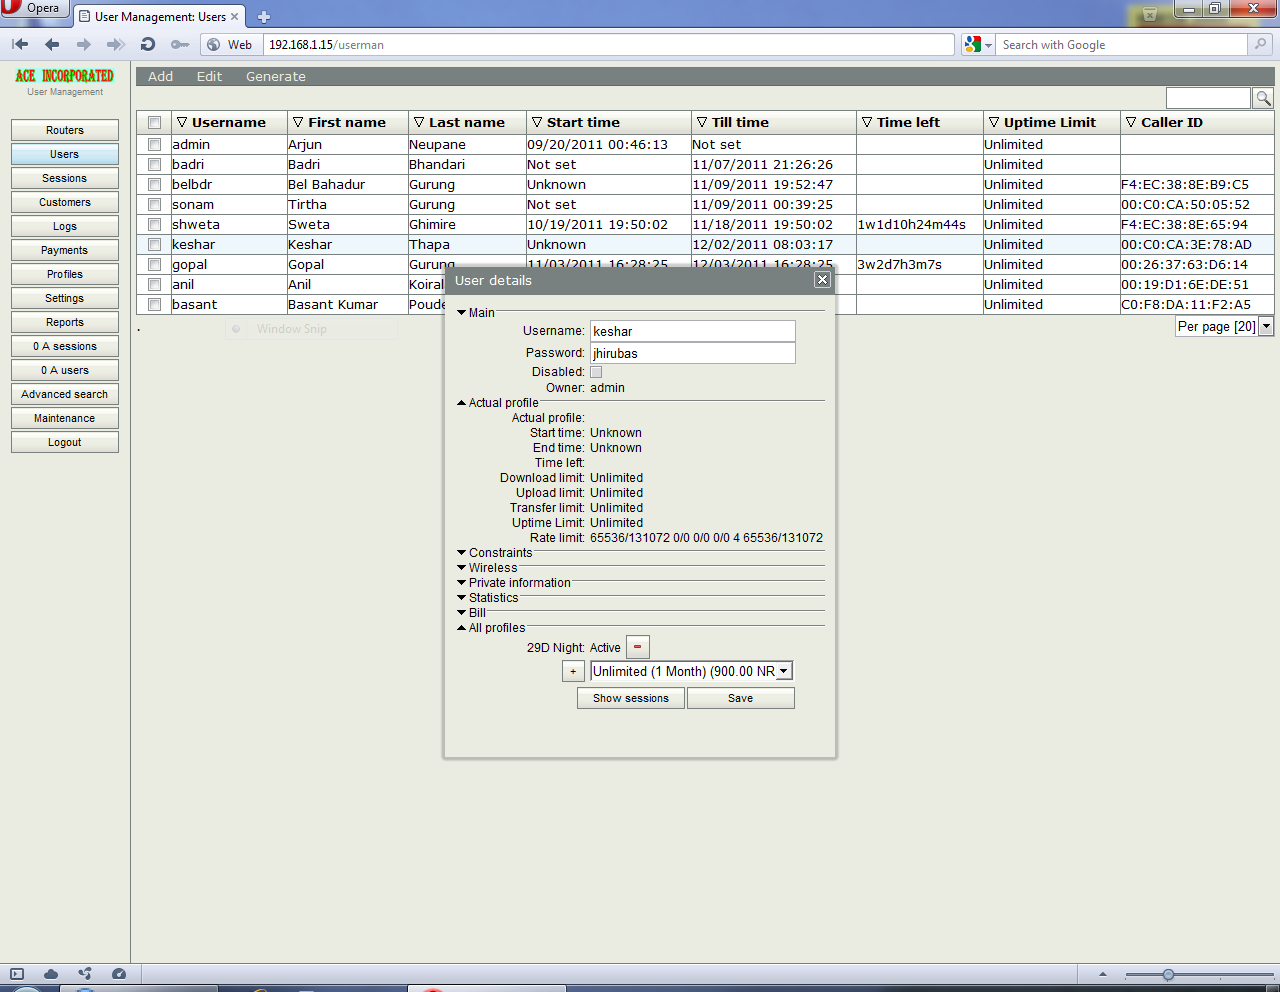
Task: Collapse the Actual profile section
Action: coord(498,403)
